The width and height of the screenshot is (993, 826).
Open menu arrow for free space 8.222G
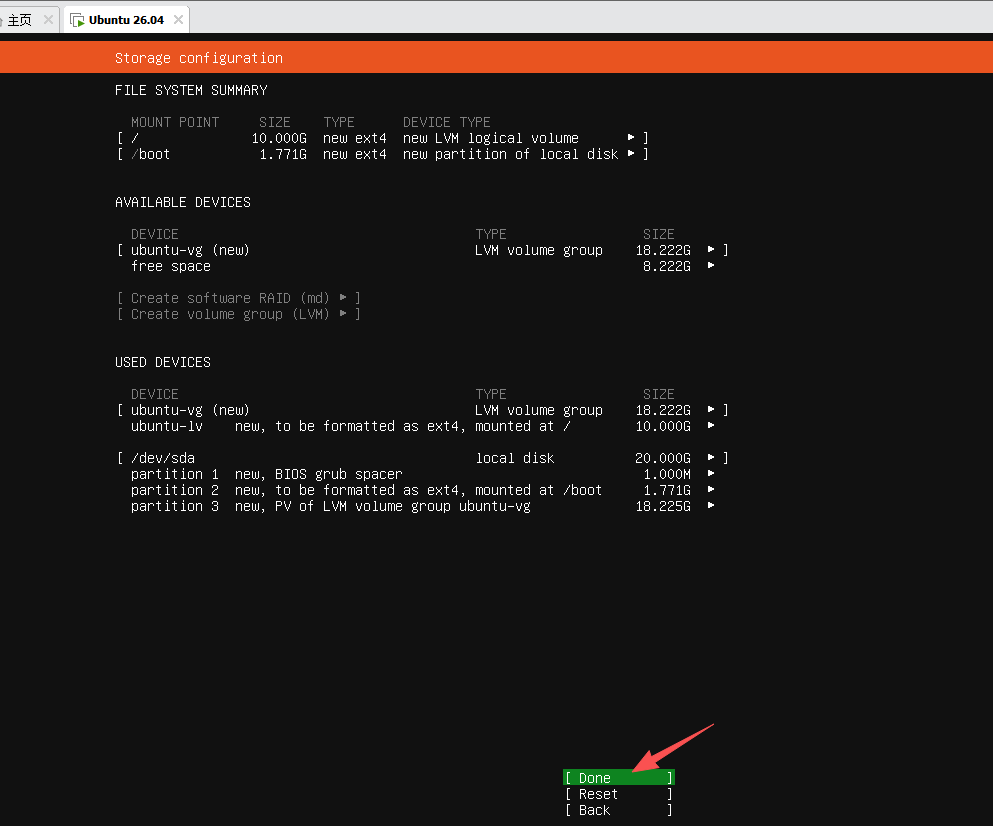(x=711, y=265)
